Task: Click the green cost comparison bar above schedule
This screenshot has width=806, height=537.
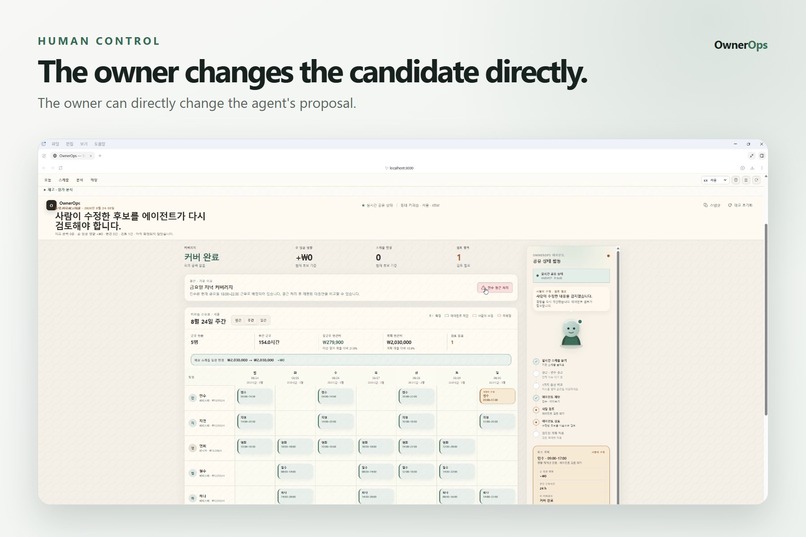Action: pyautogui.click(x=351, y=360)
